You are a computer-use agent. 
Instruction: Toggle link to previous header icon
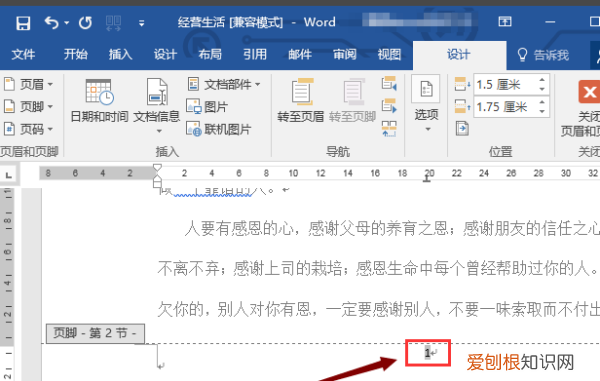click(389, 129)
